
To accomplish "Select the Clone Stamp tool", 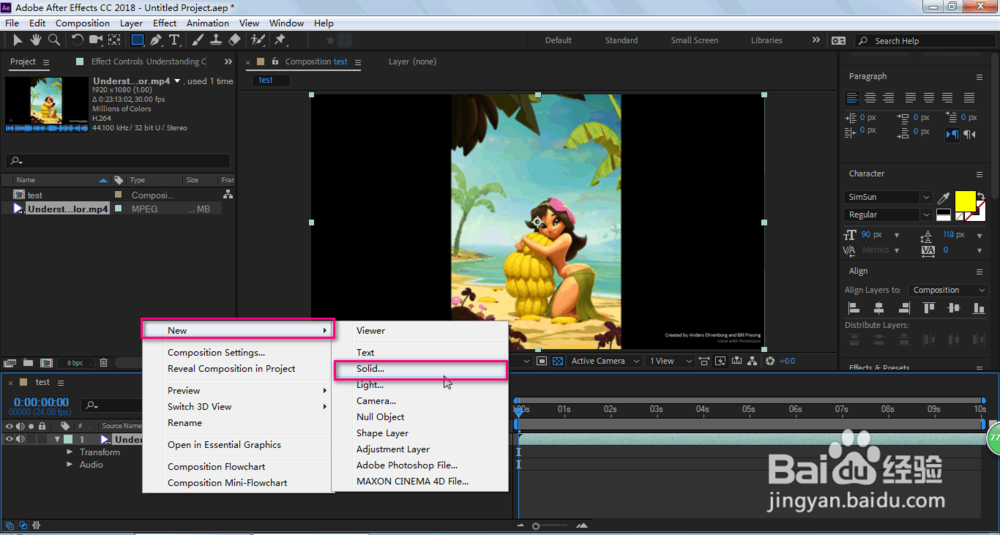I will tap(216, 40).
